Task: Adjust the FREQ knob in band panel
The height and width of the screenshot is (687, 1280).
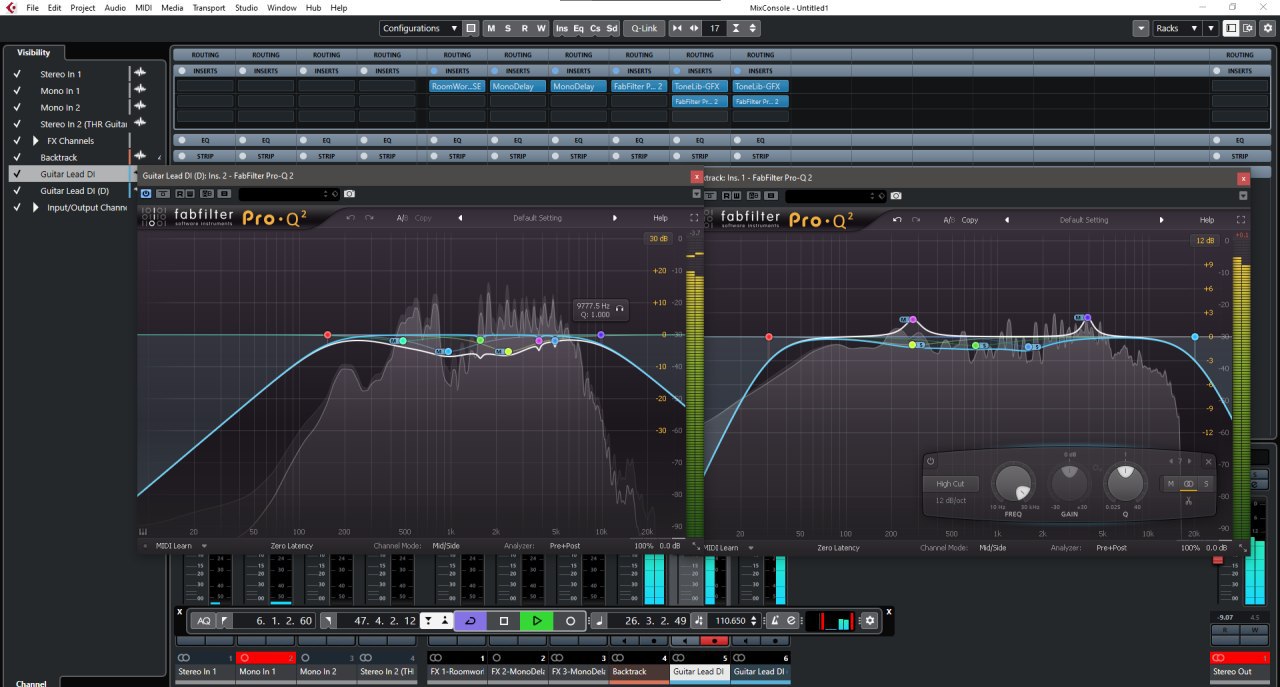Action: (x=1013, y=484)
